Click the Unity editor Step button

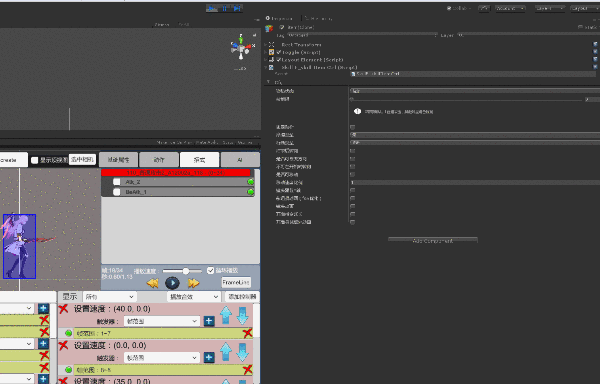(x=237, y=8)
